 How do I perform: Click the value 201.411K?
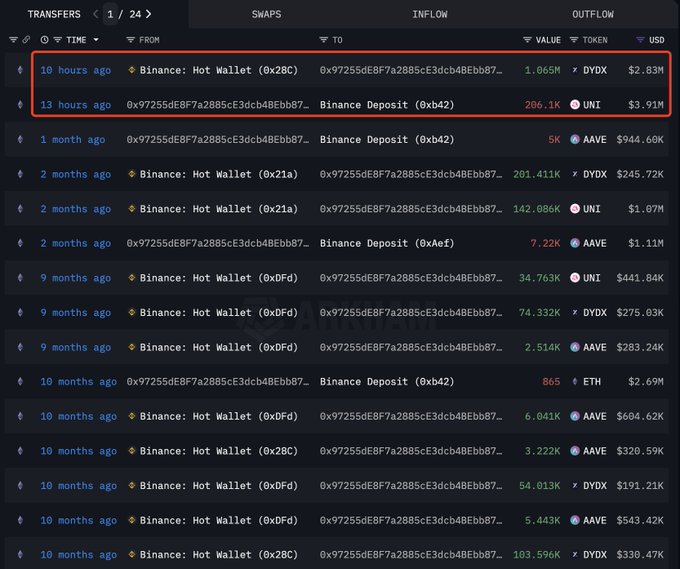click(x=536, y=174)
